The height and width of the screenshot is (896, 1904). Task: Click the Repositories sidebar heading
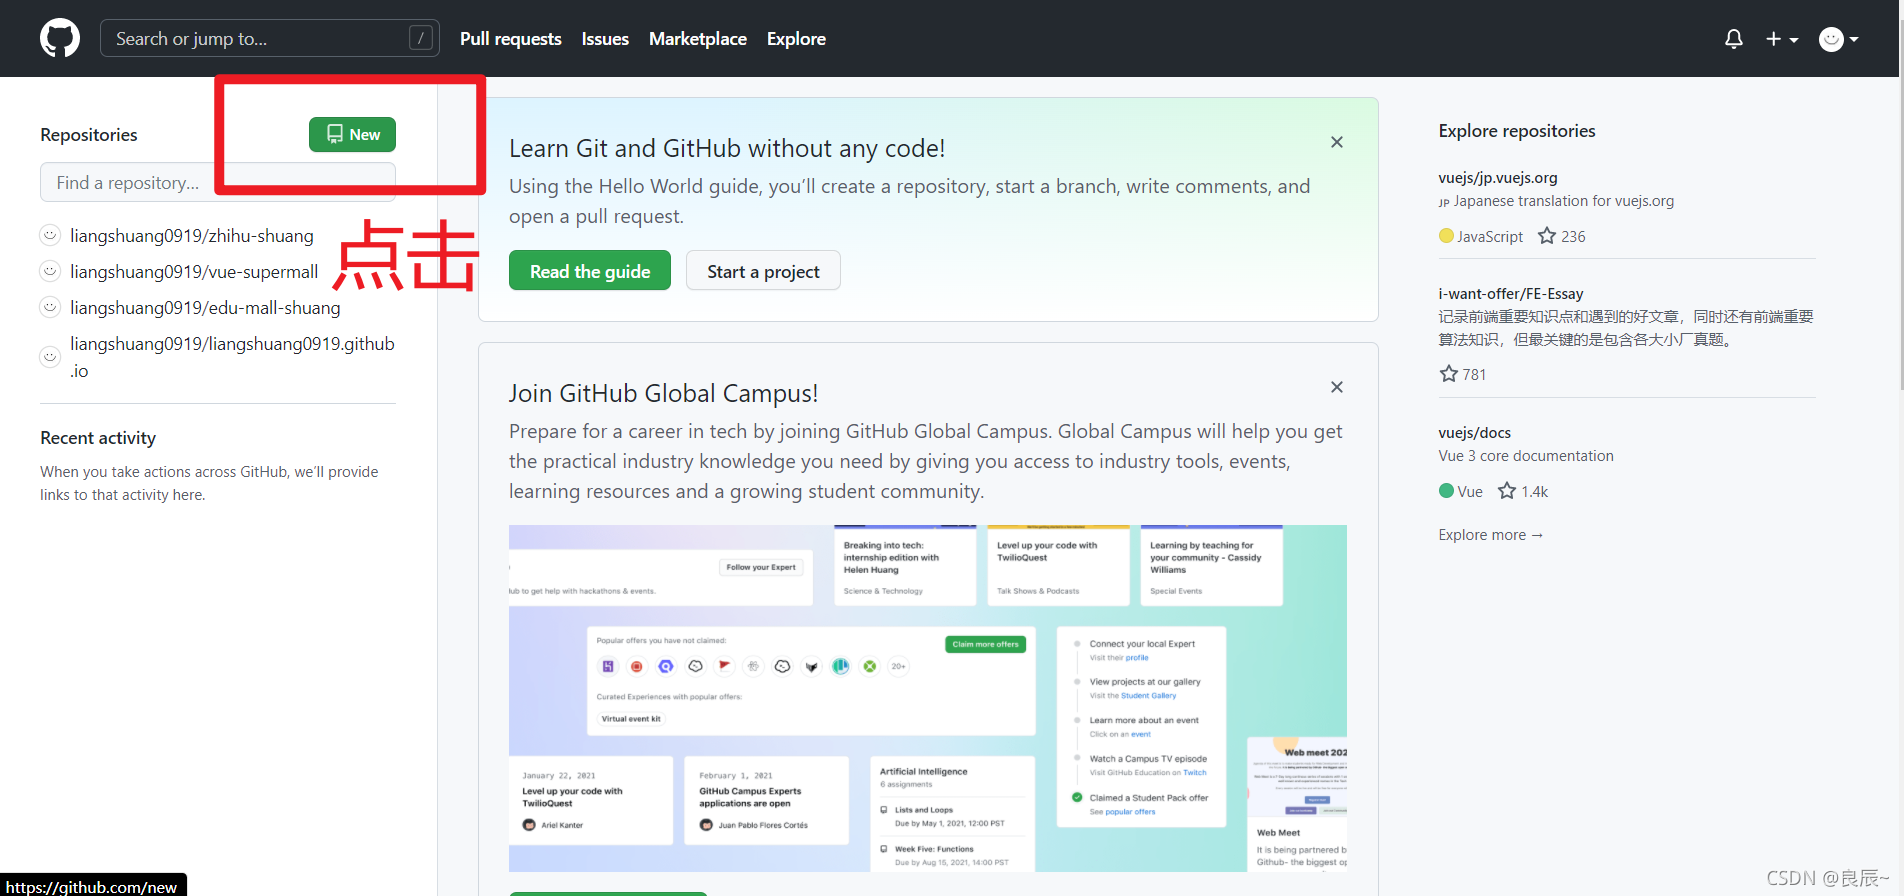click(x=89, y=135)
